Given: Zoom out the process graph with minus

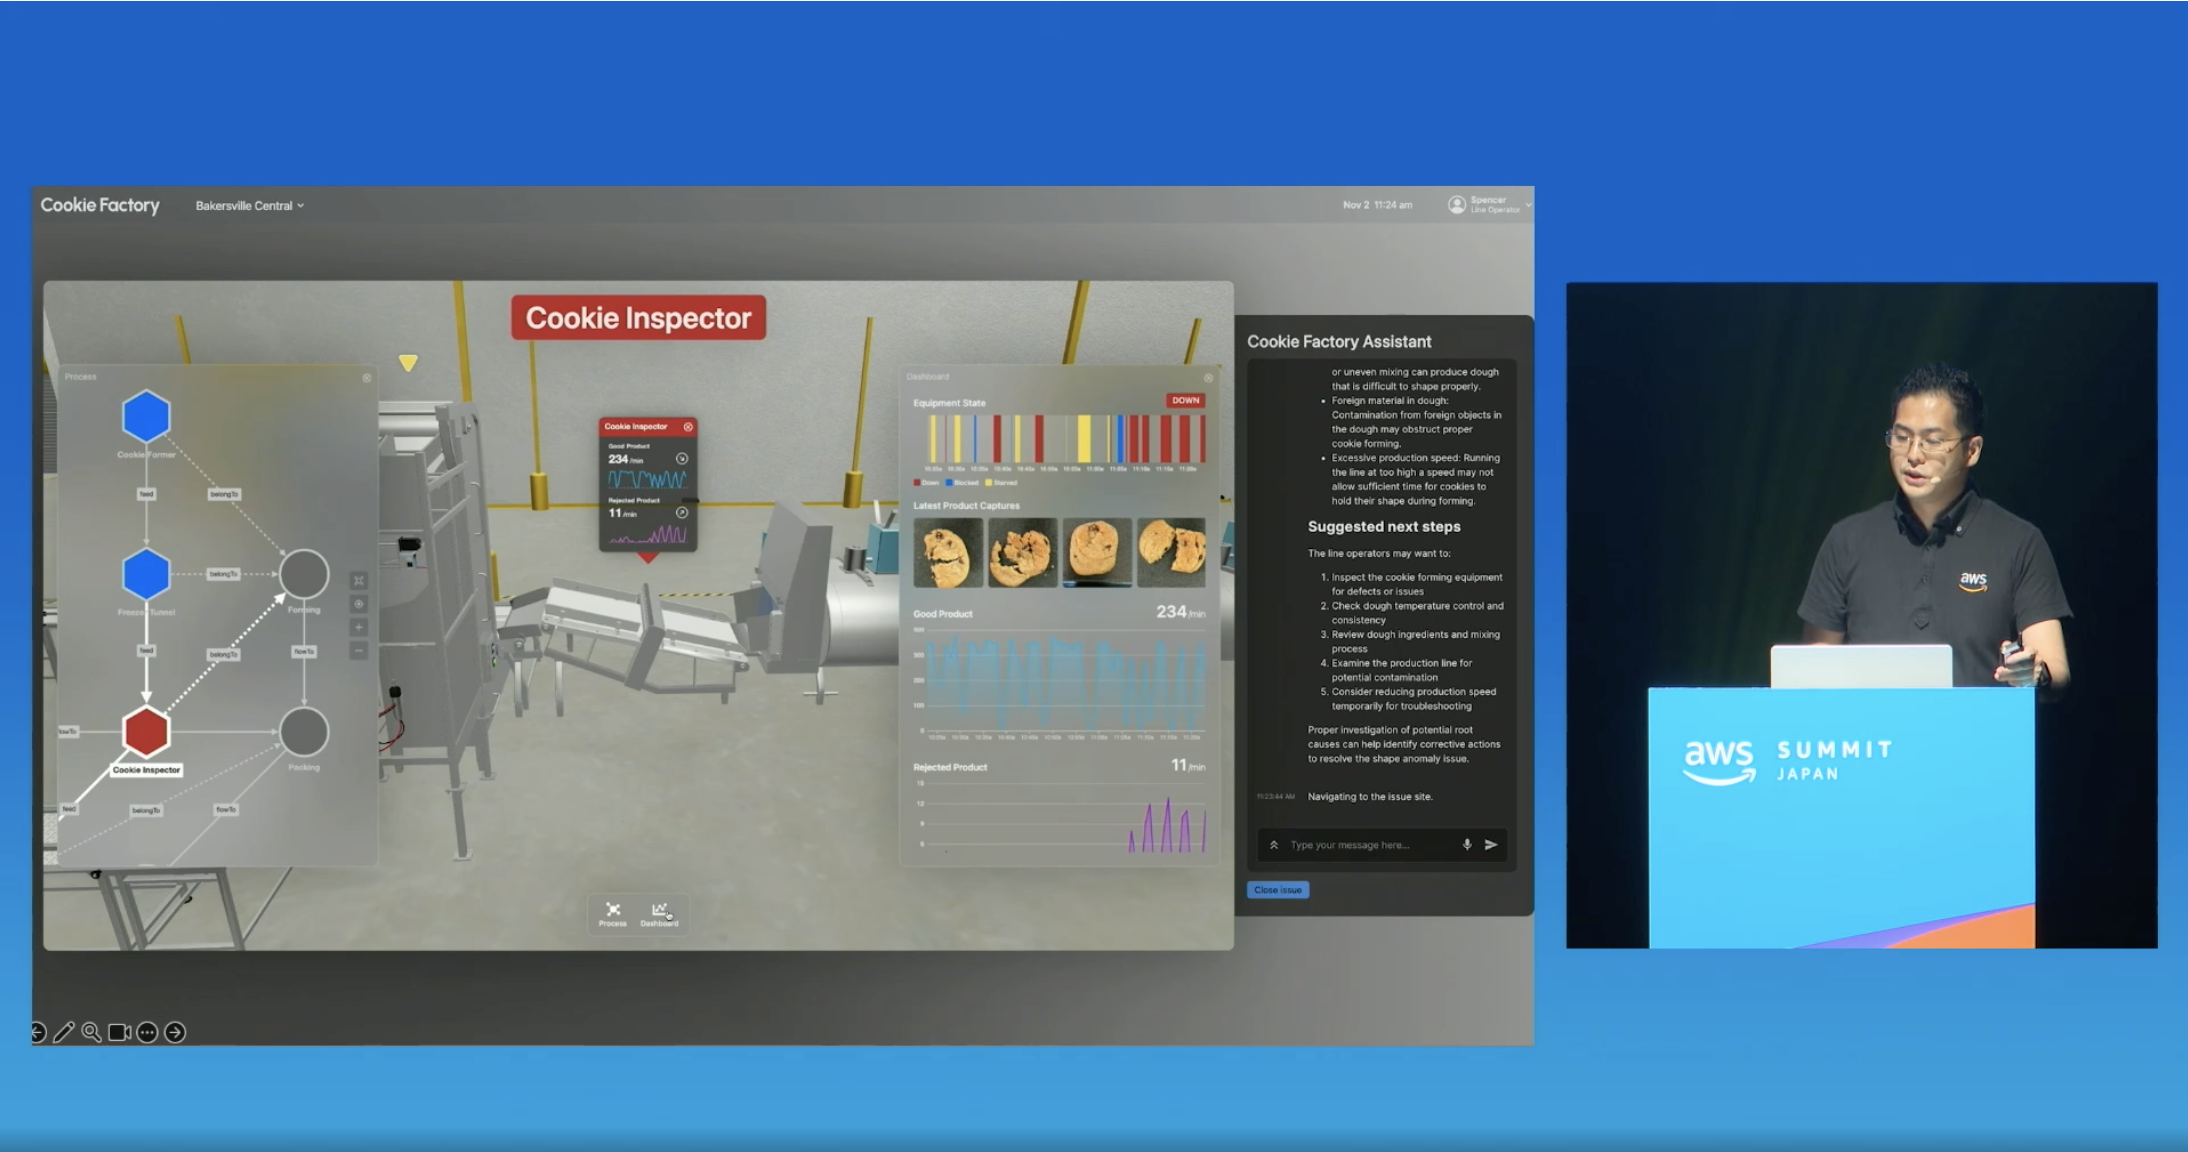Looking at the screenshot, I should [x=359, y=650].
